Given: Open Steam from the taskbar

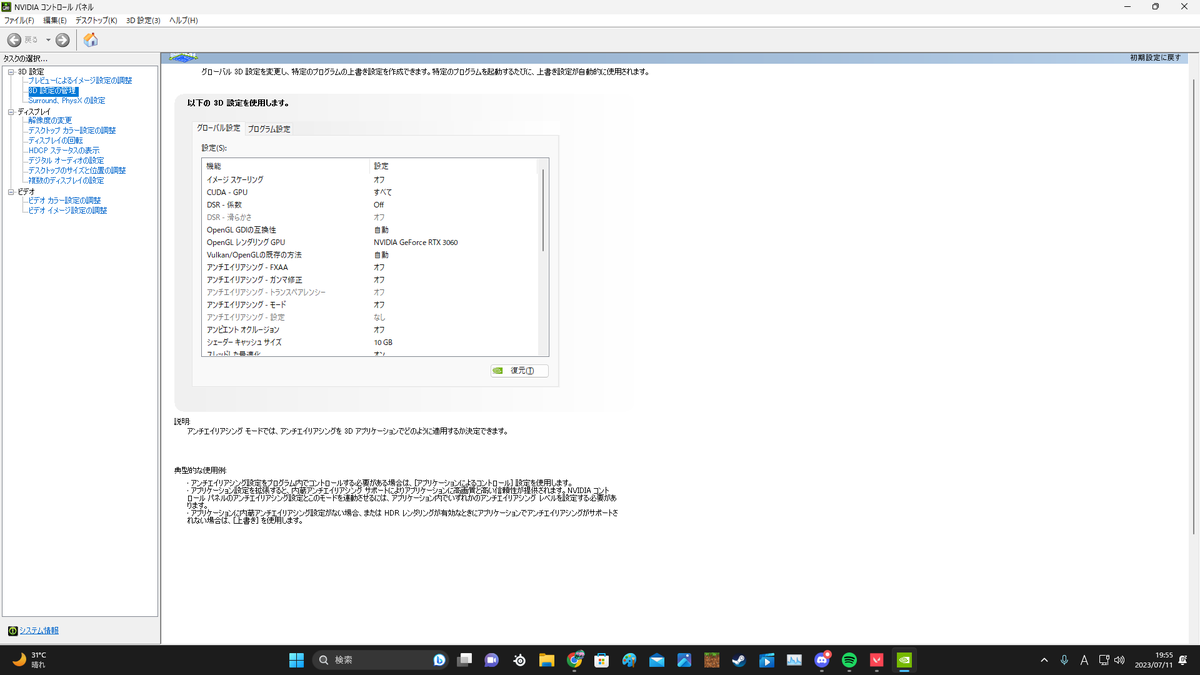Looking at the screenshot, I should tap(739, 660).
